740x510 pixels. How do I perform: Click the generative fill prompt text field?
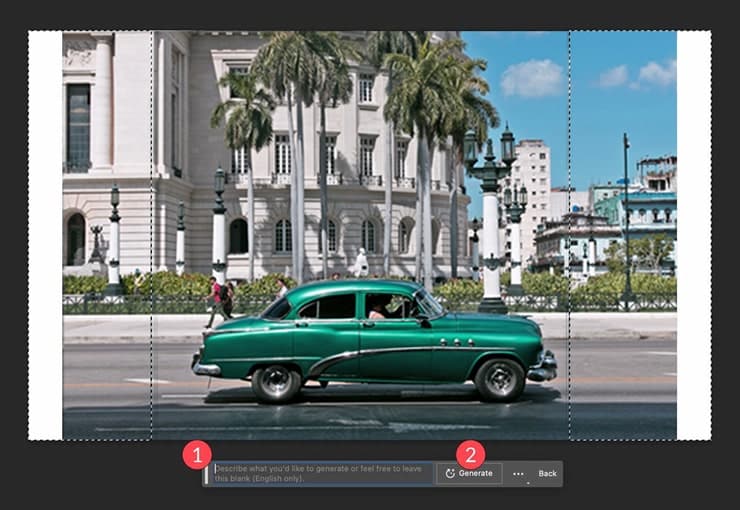pos(322,473)
